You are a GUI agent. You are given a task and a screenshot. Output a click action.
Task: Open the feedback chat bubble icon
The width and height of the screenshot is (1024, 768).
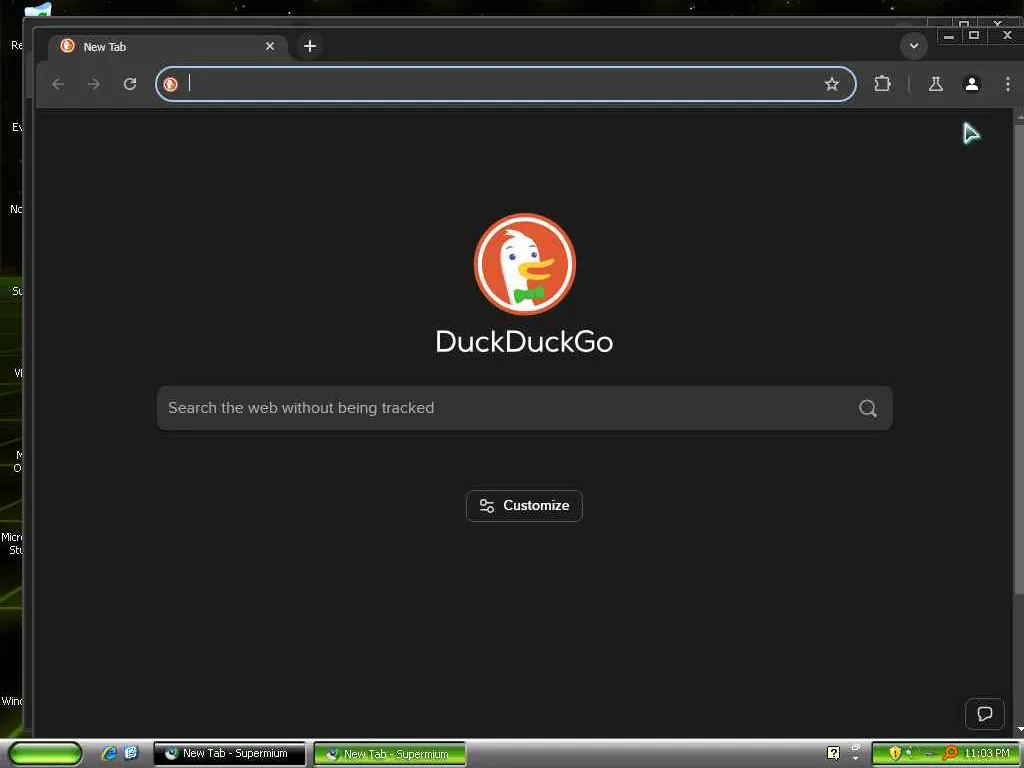[x=984, y=713]
